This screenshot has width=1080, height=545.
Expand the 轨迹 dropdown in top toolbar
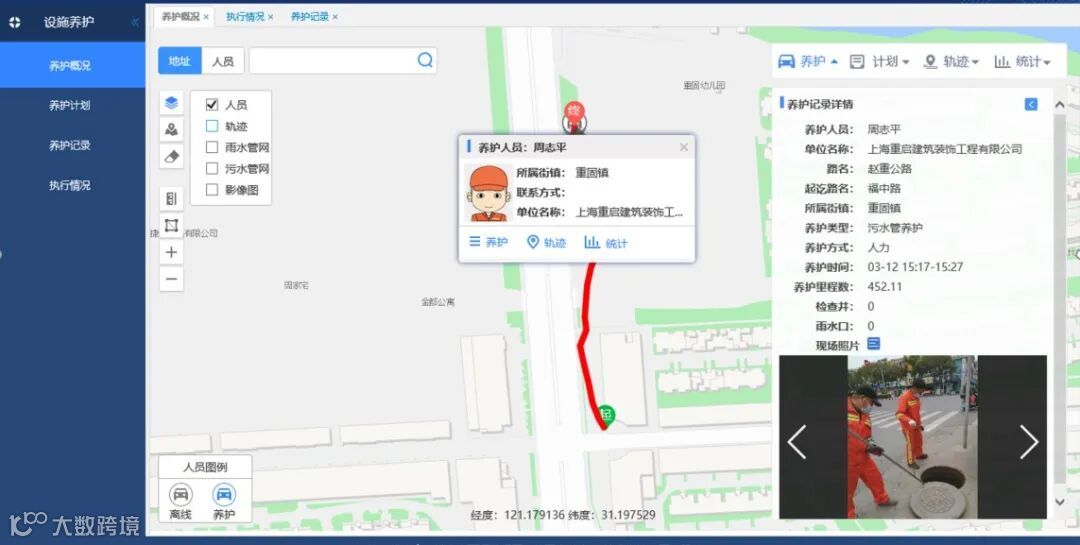(951, 61)
